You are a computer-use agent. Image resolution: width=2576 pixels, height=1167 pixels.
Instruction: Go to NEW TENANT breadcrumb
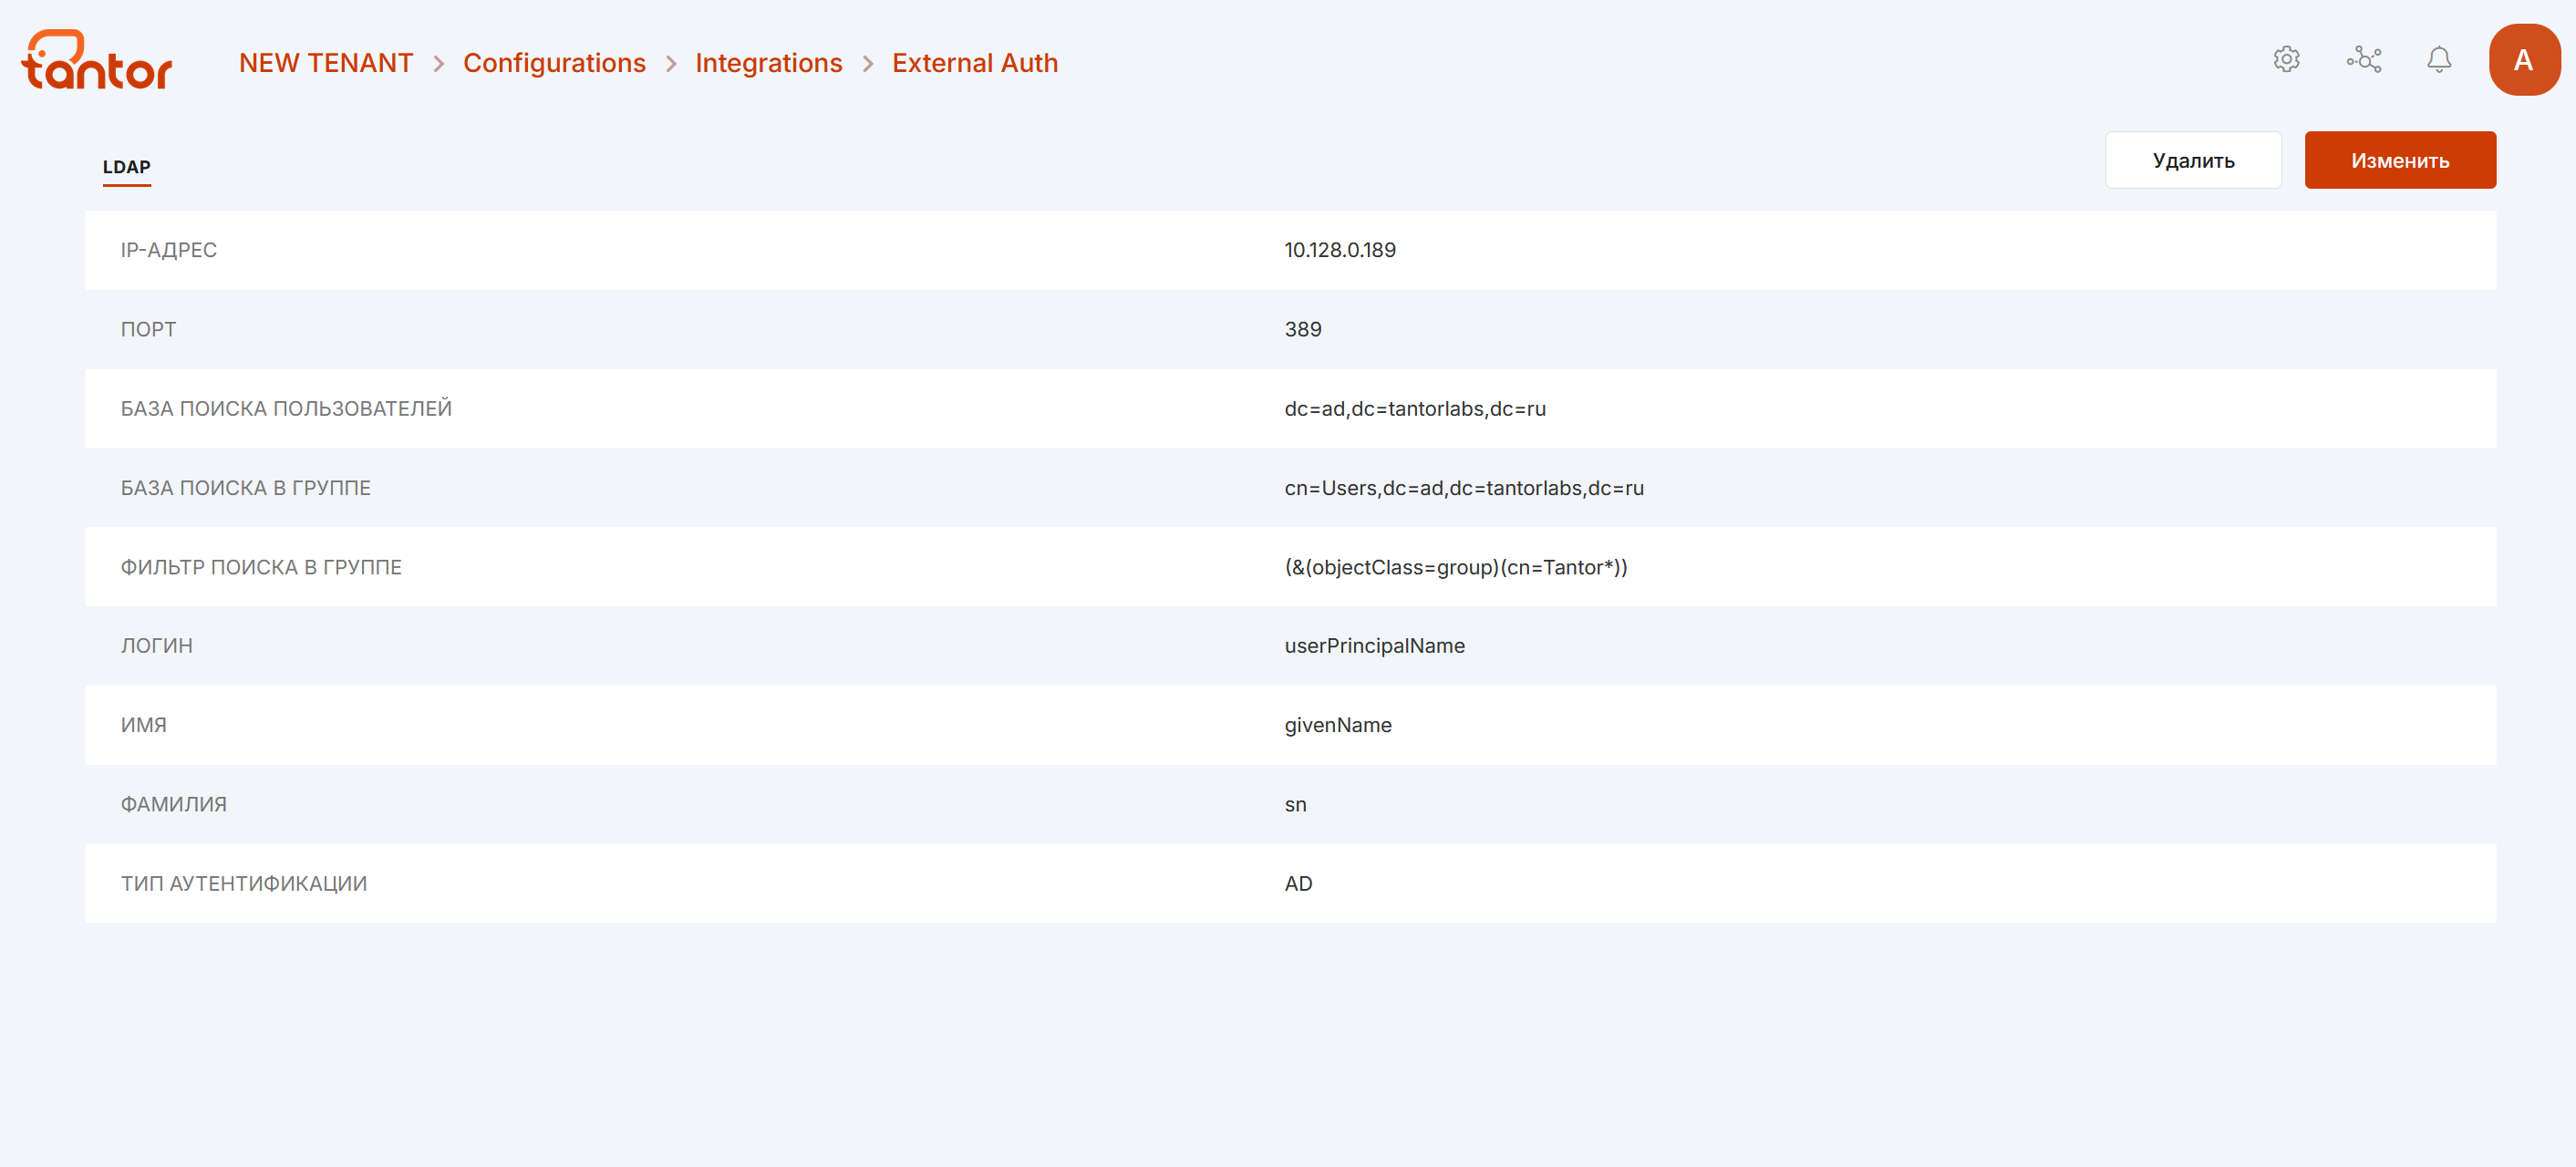click(x=326, y=63)
